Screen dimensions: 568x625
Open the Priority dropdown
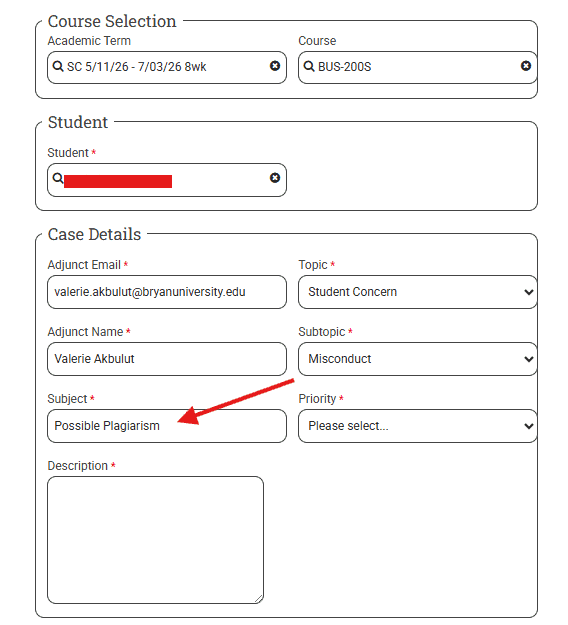418,426
